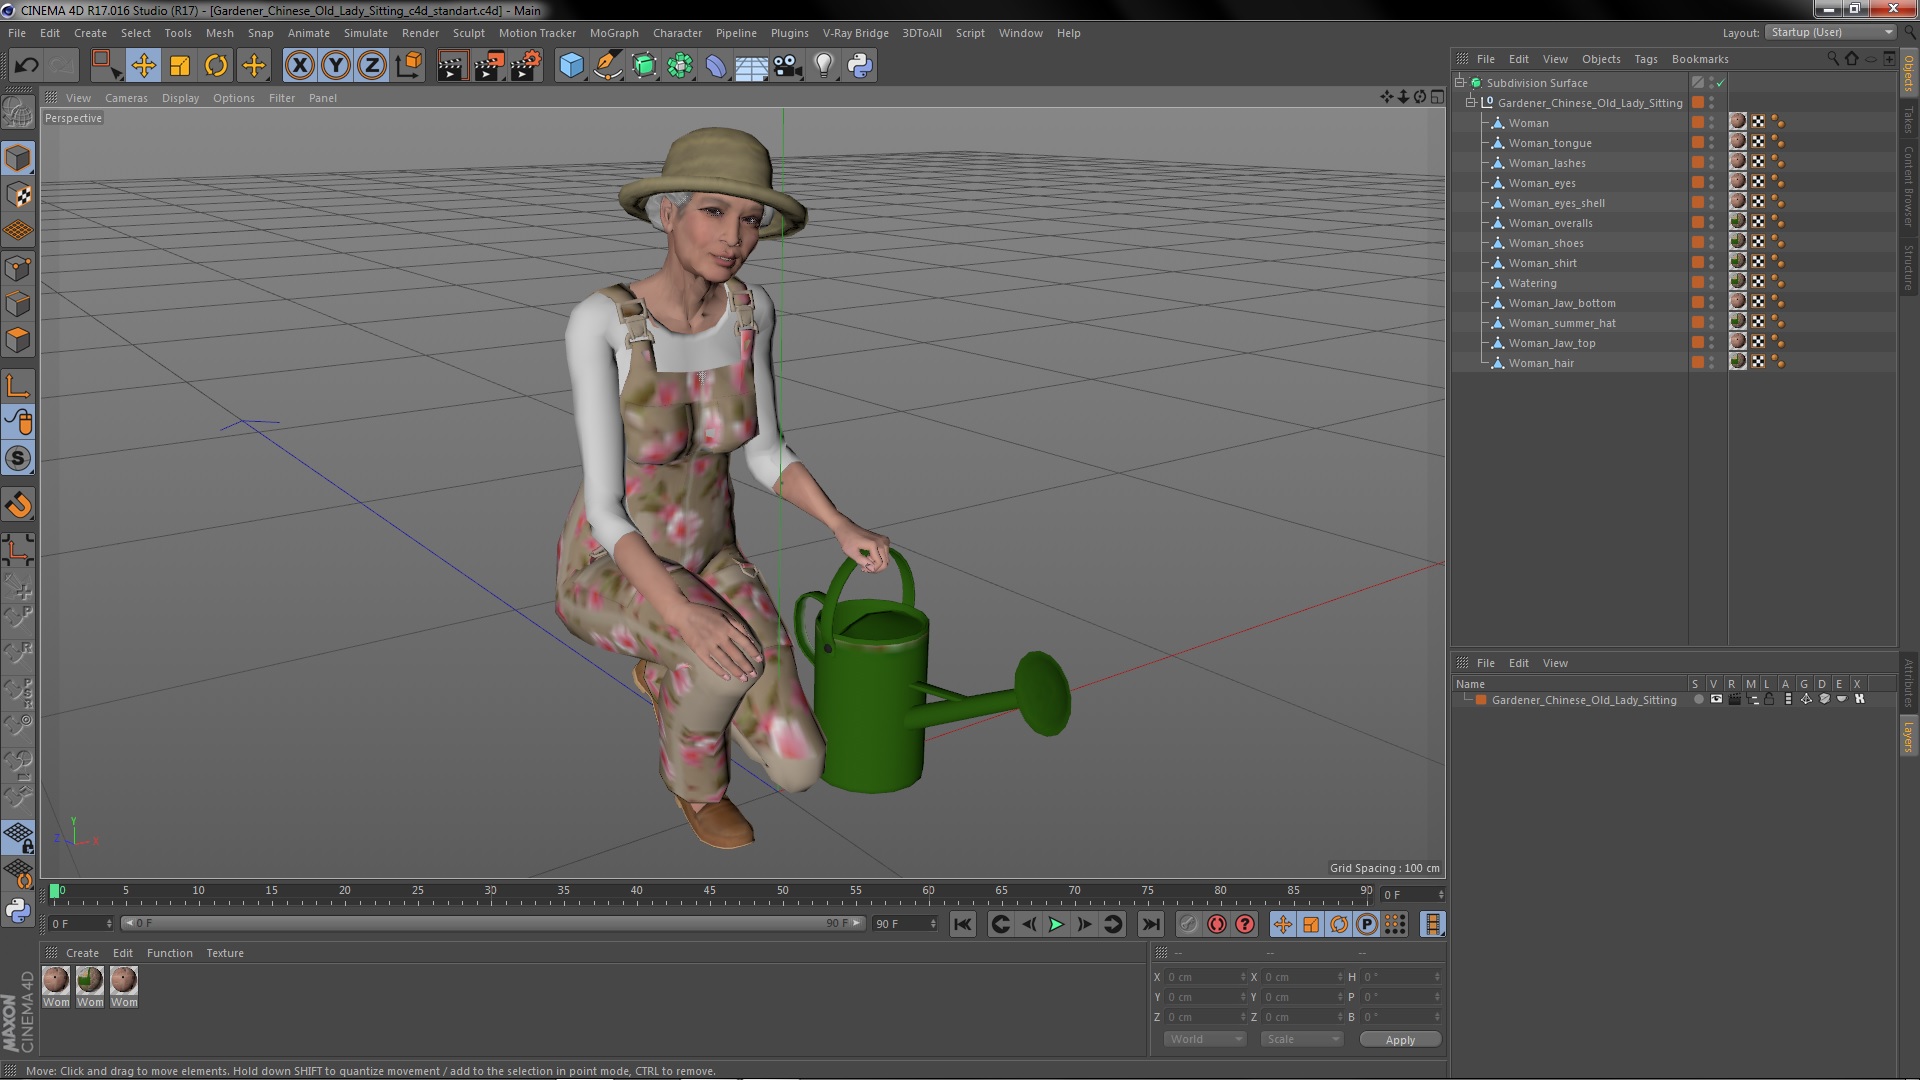Viewport: 1920px width, 1080px height.
Task: Open the Simulate menu
Action: point(365,33)
